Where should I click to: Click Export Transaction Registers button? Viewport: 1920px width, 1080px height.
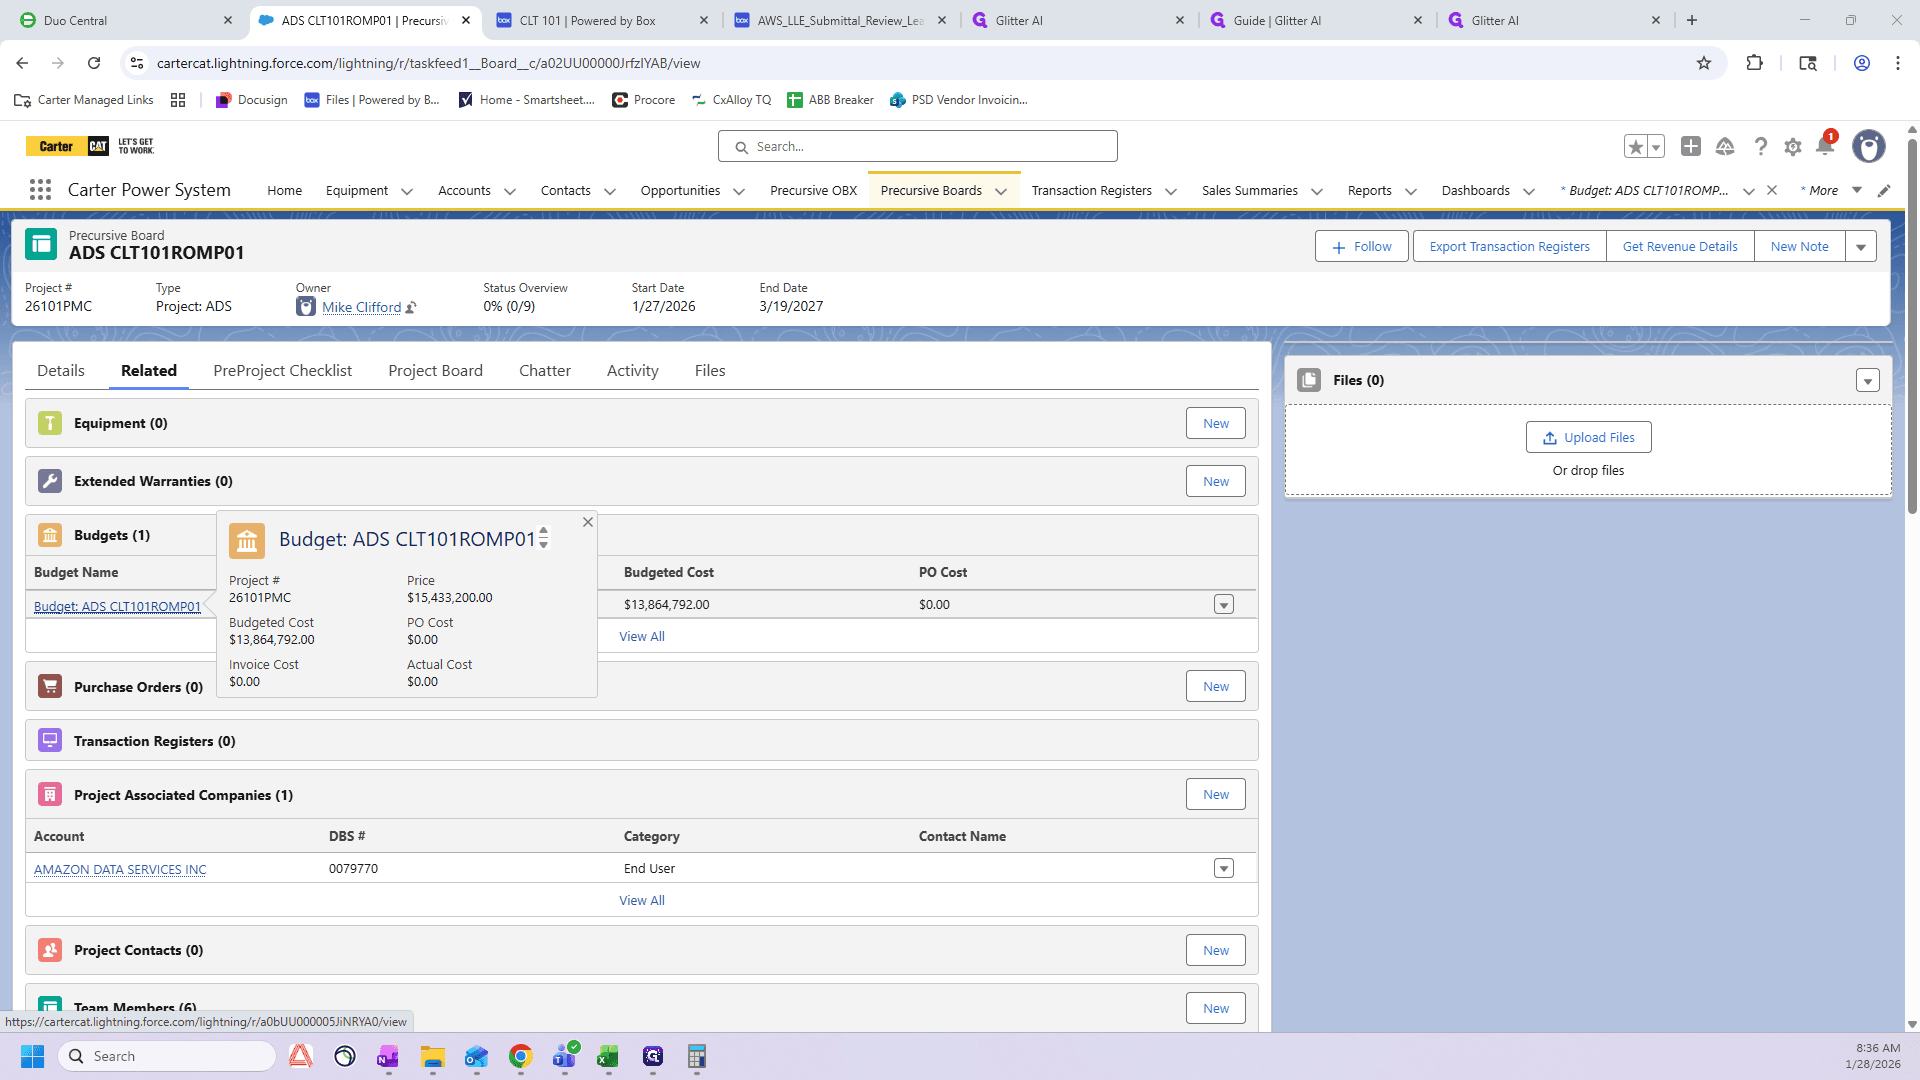click(x=1510, y=246)
